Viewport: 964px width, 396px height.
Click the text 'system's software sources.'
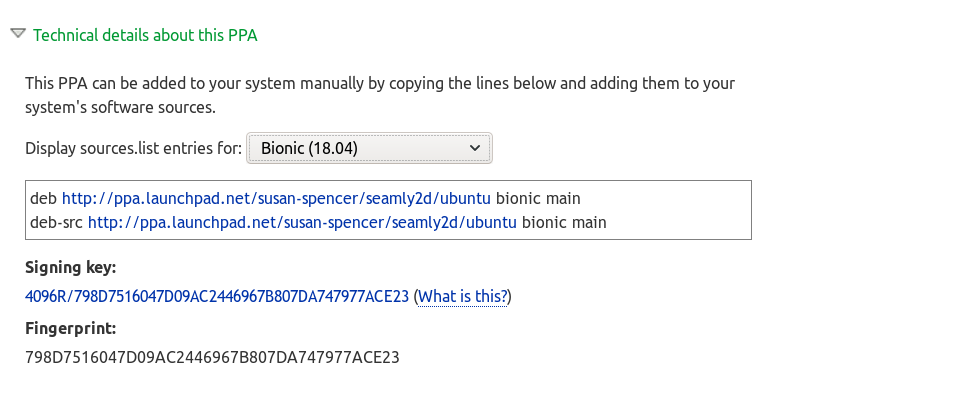[120, 108]
